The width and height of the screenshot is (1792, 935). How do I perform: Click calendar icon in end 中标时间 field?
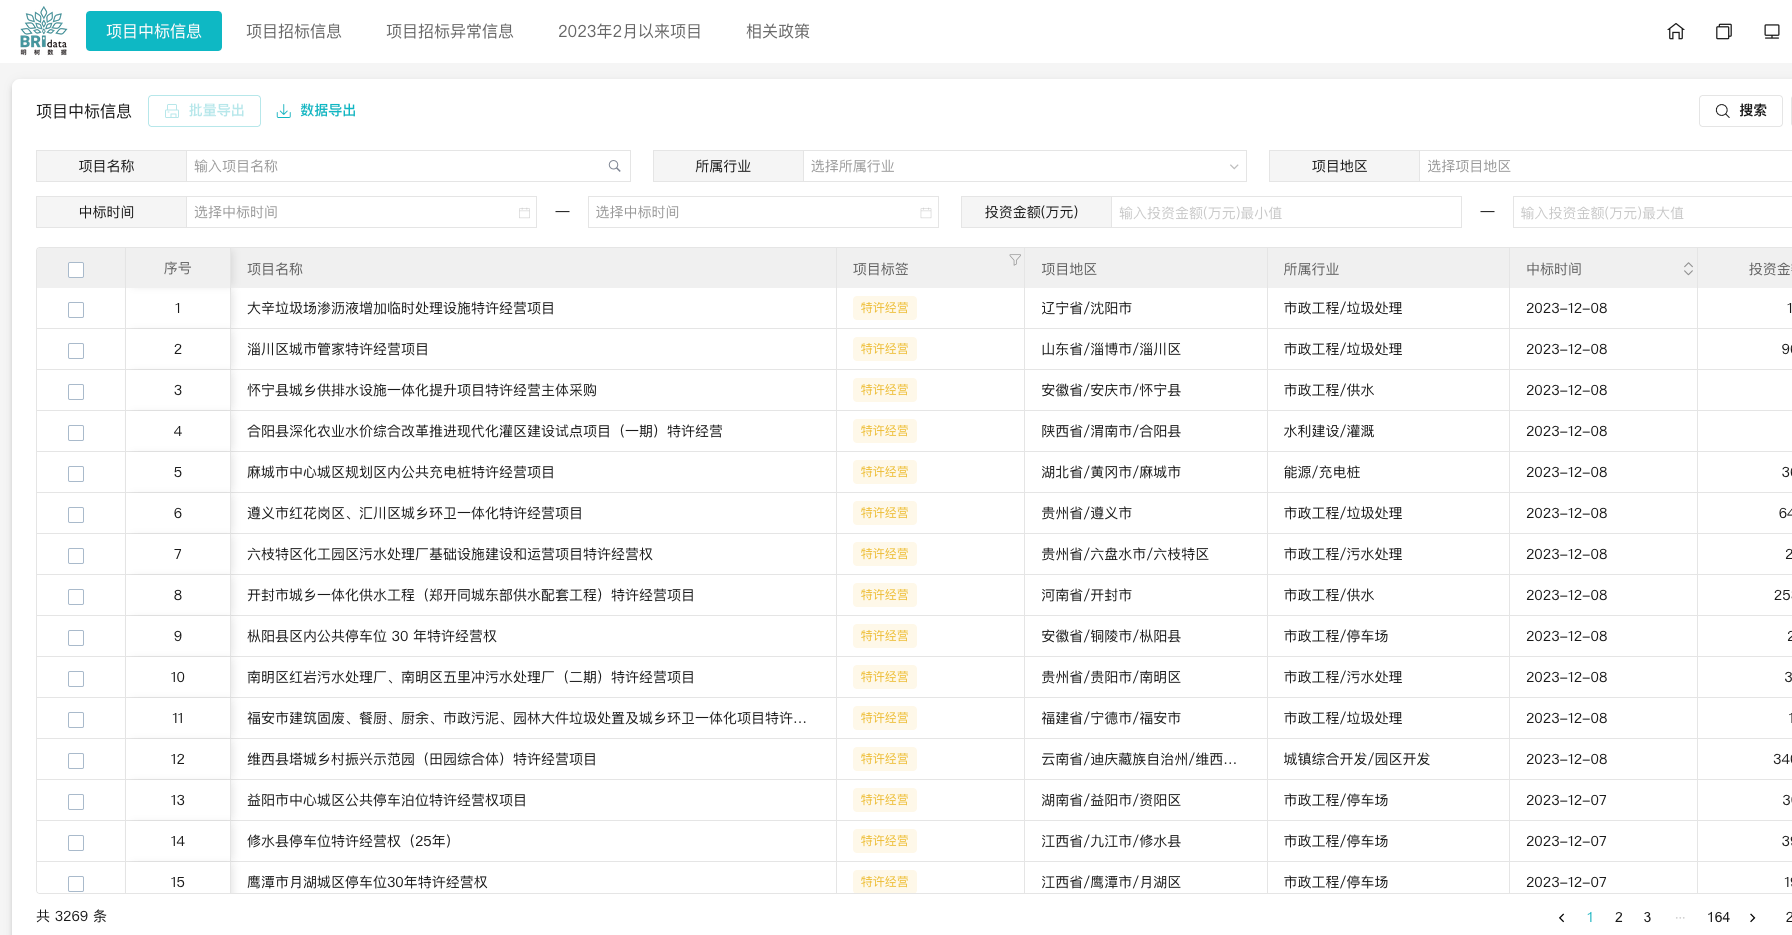(926, 213)
